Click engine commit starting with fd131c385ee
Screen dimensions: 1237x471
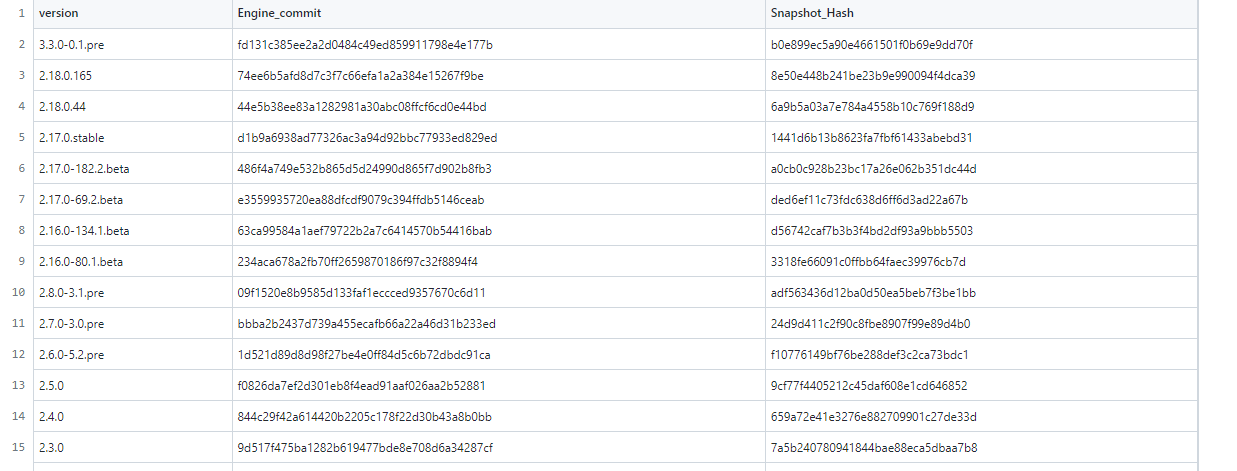[x=365, y=45]
